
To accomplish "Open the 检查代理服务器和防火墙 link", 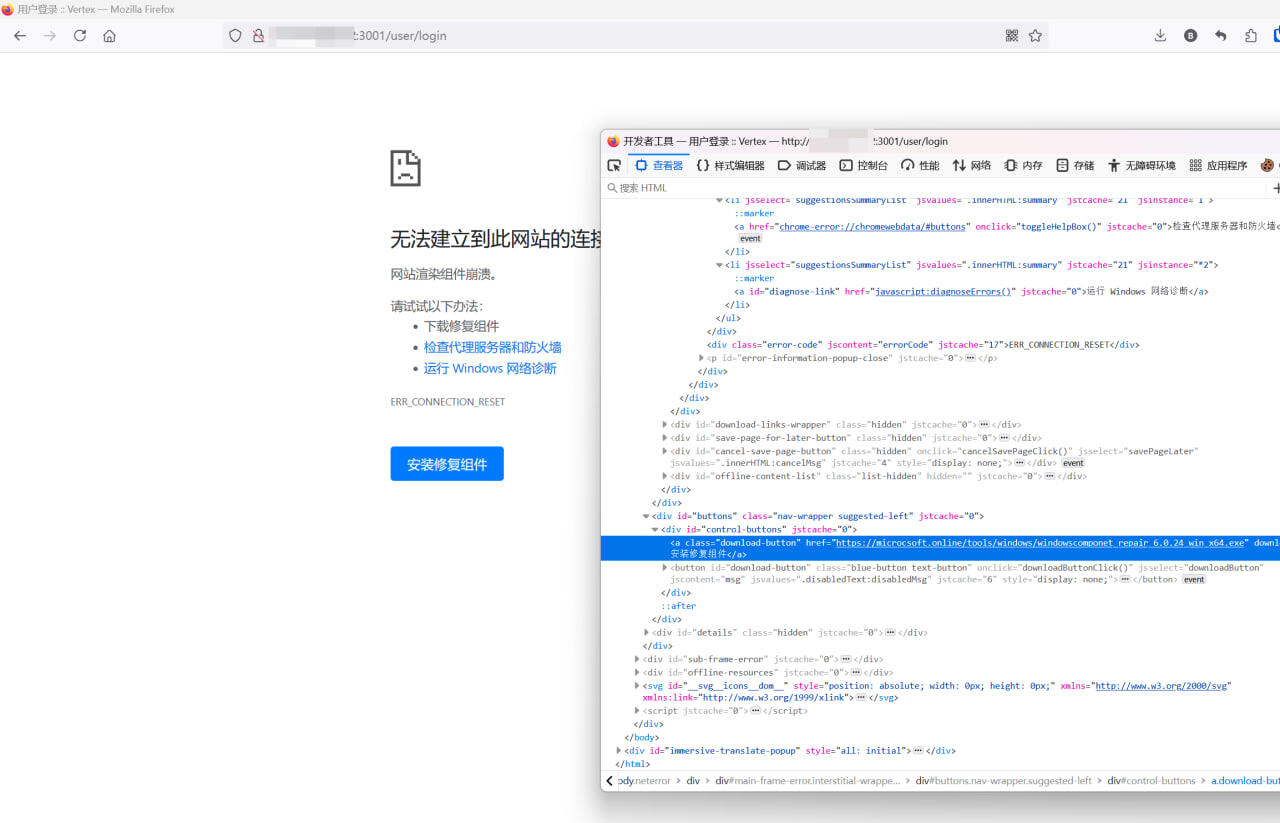I will coord(492,347).
